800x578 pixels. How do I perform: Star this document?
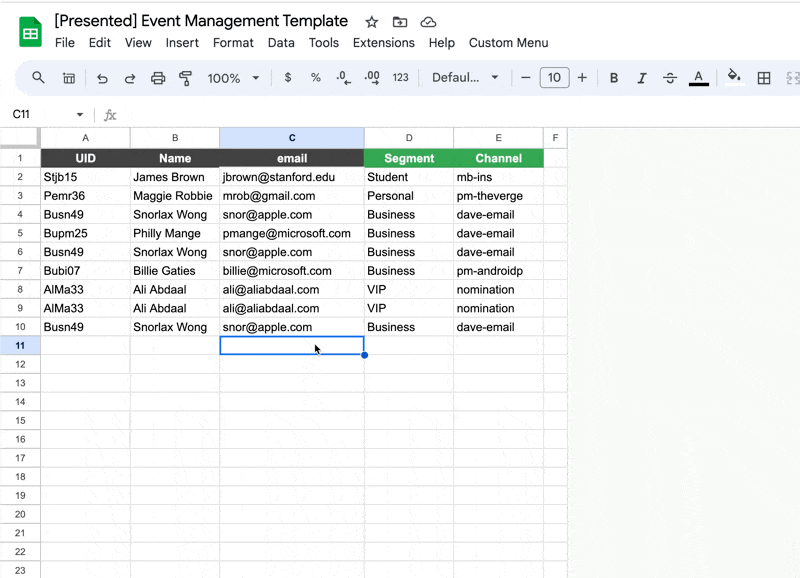[372, 22]
